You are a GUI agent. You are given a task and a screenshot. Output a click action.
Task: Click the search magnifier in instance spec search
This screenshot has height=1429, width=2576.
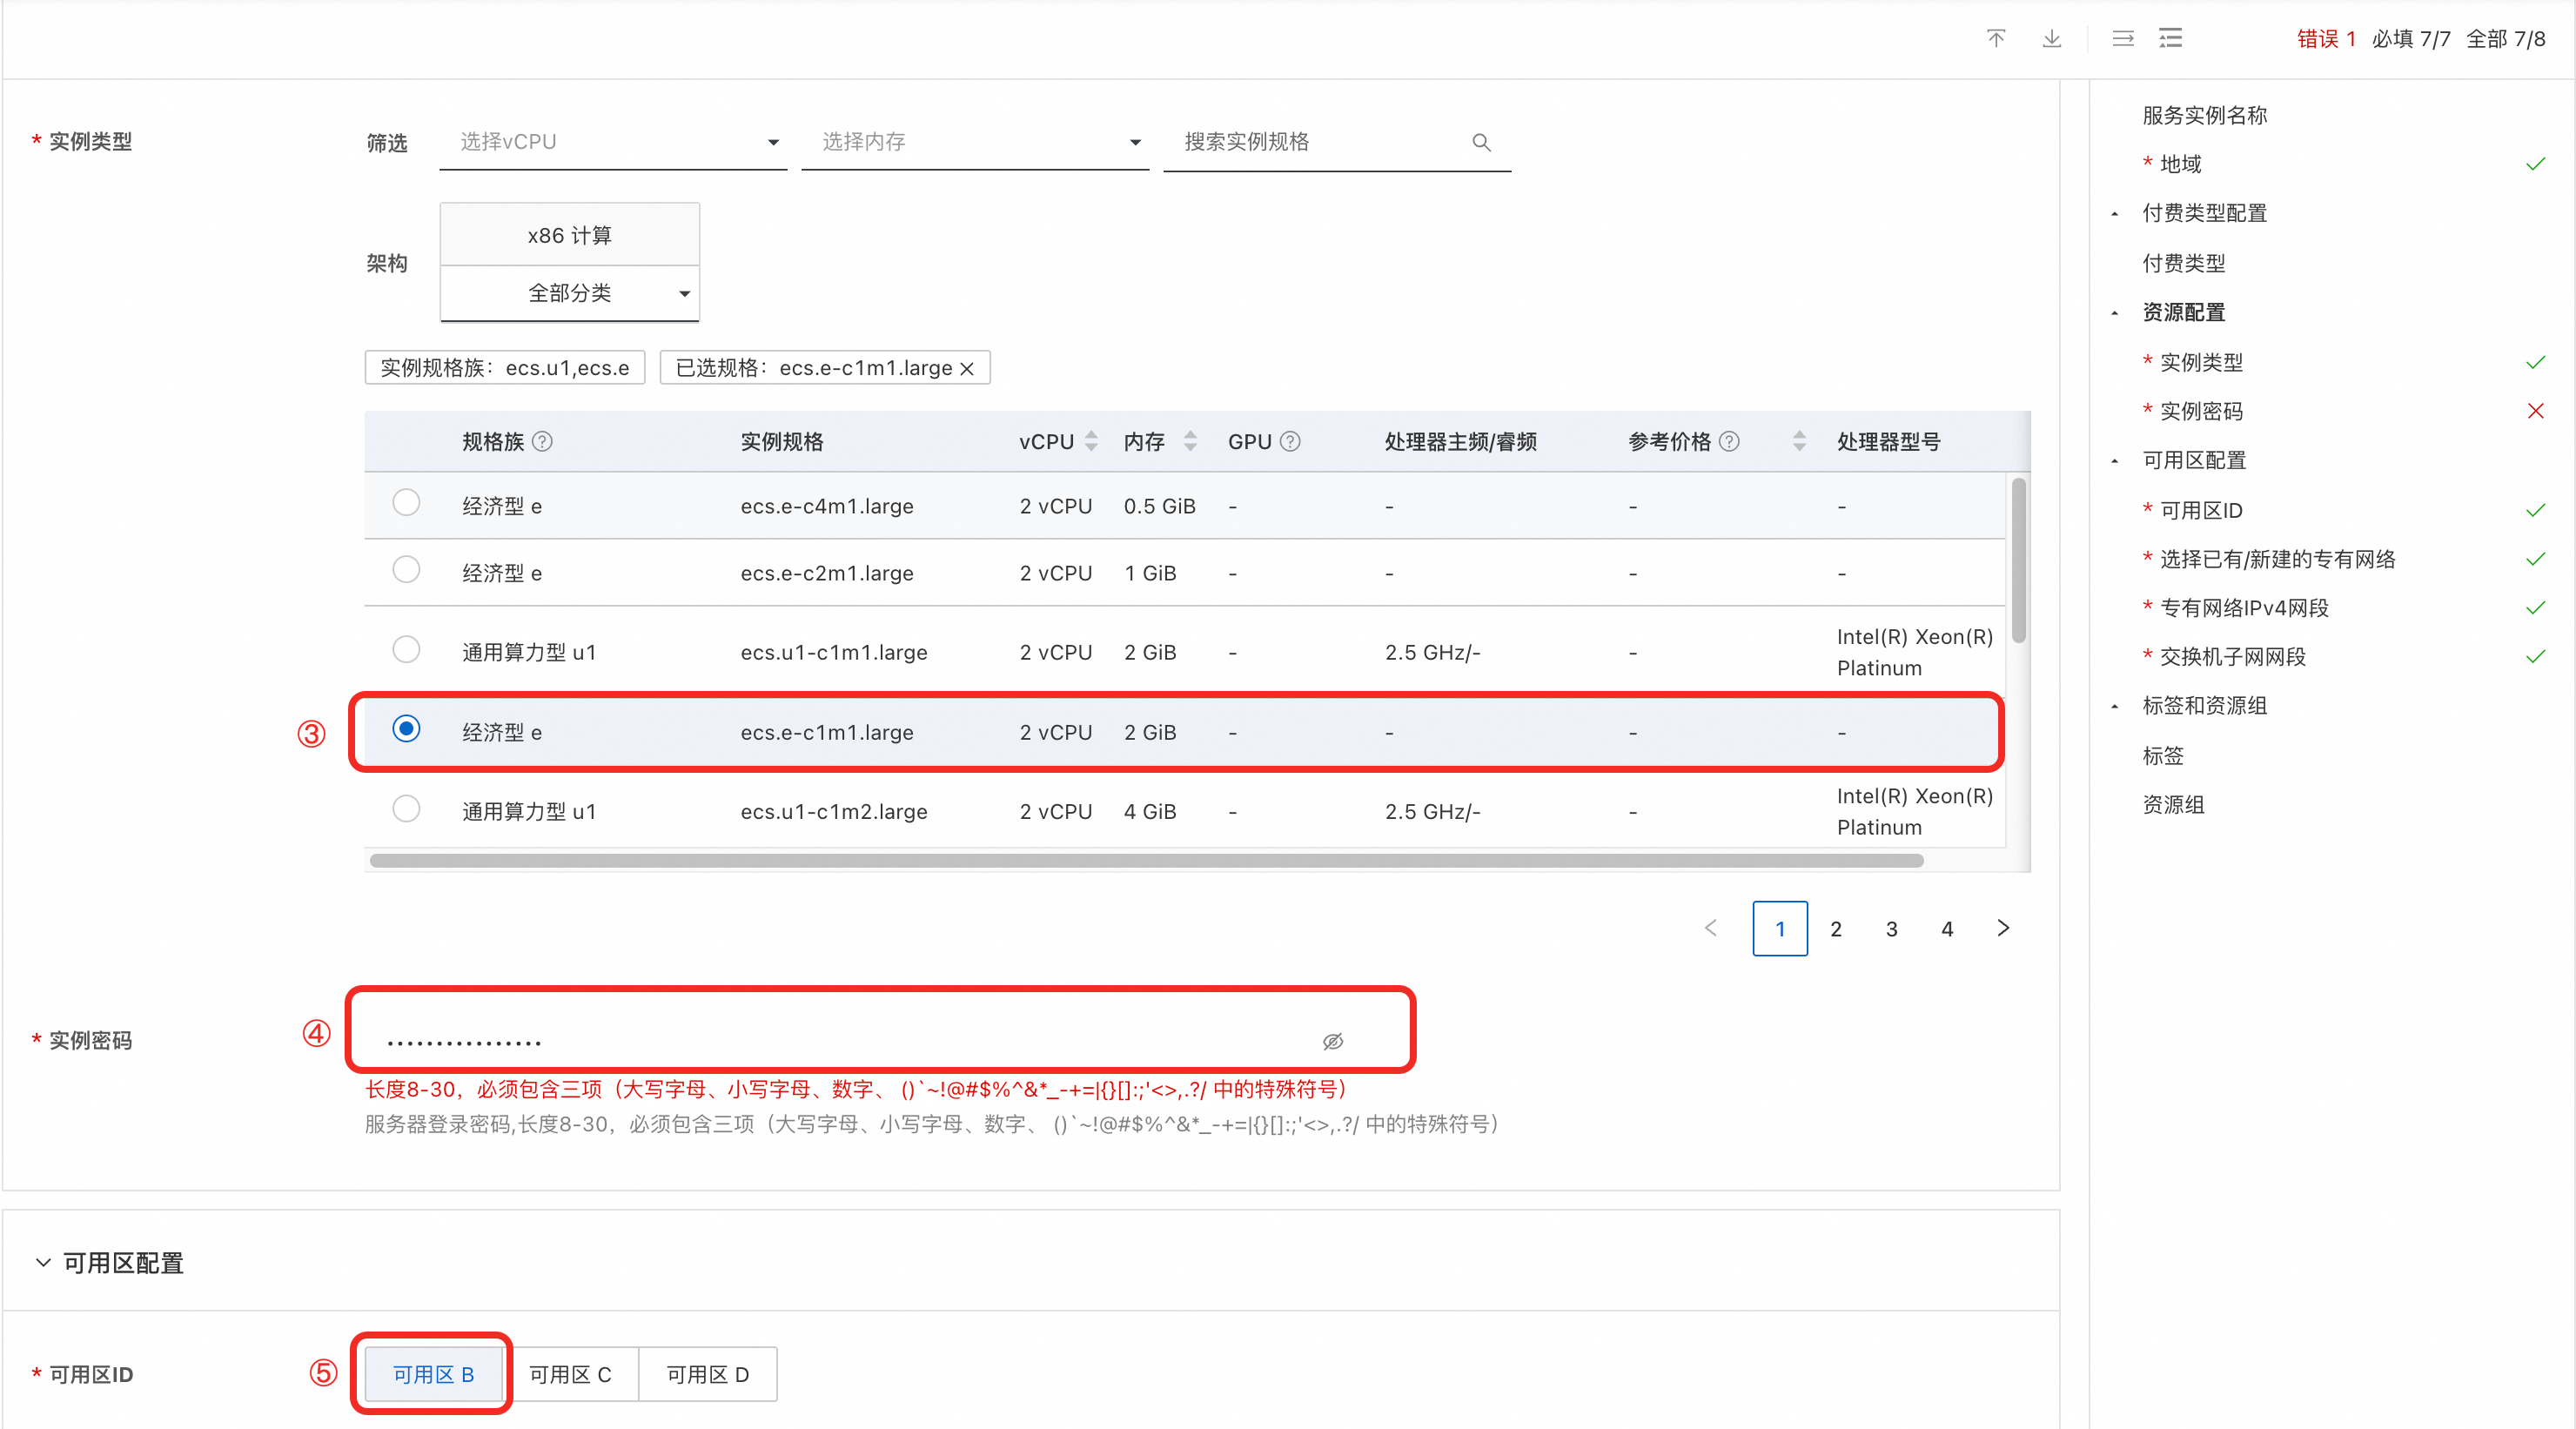coord(1481,142)
